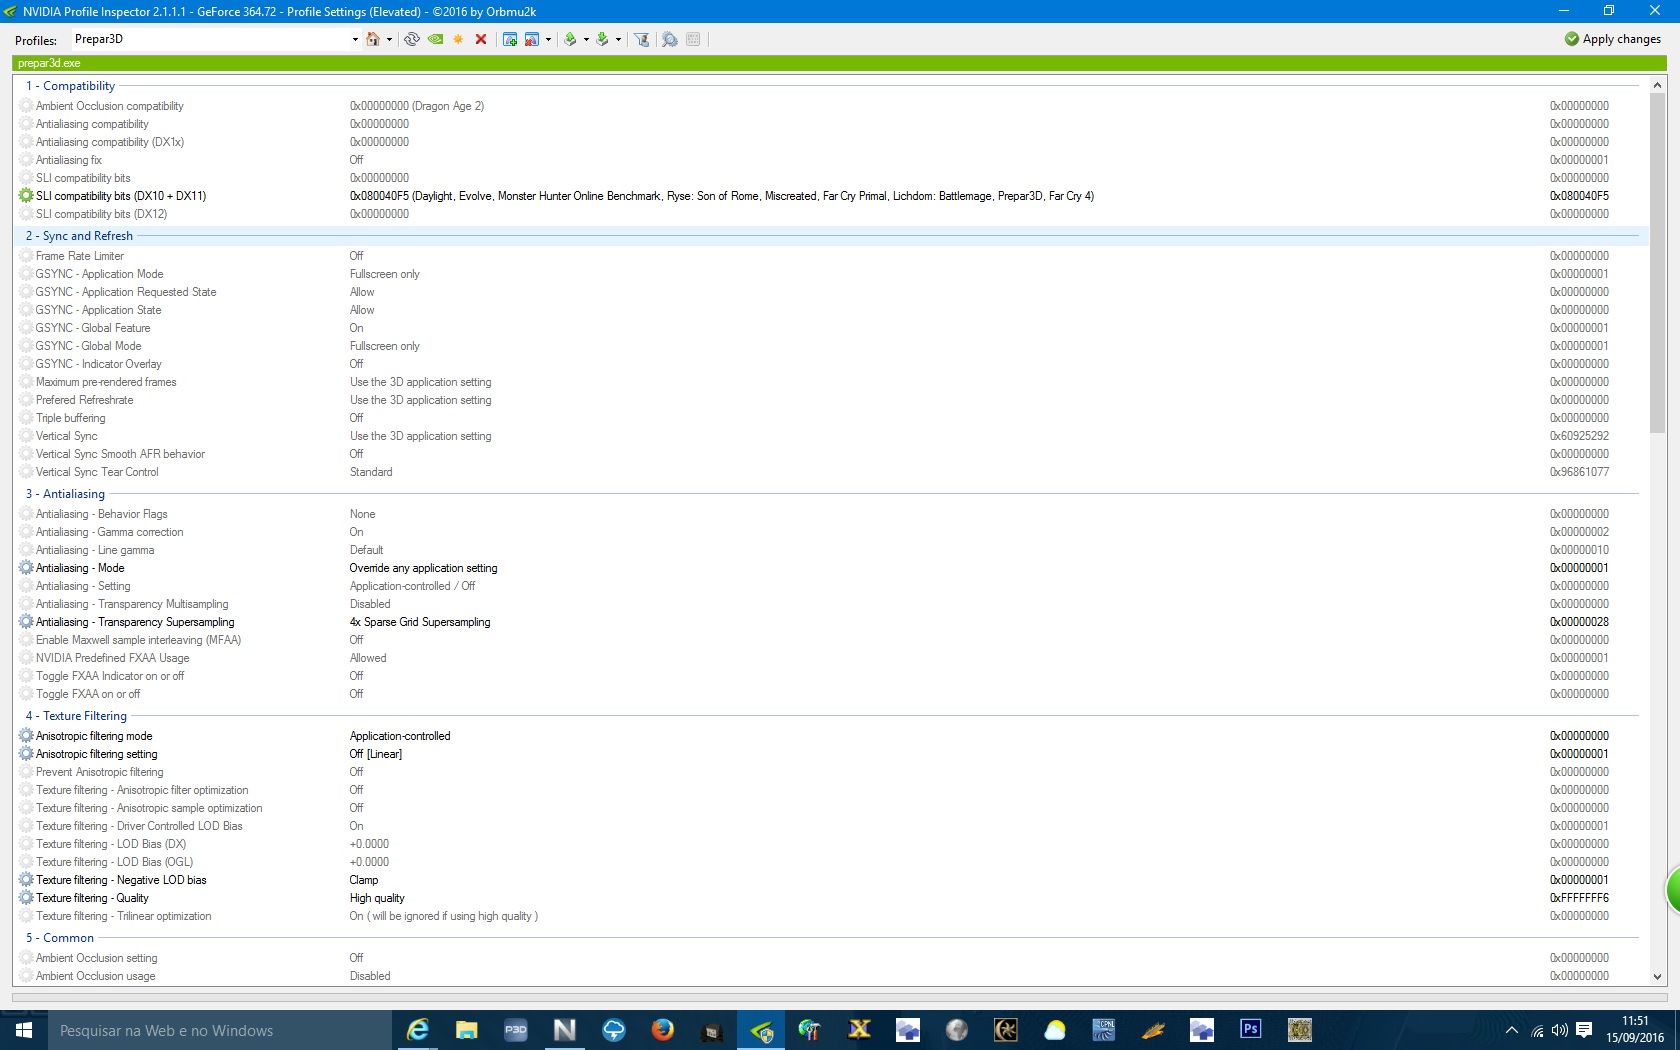
Task: Click the green NVIDIA restore defaults icon
Action: 435,39
